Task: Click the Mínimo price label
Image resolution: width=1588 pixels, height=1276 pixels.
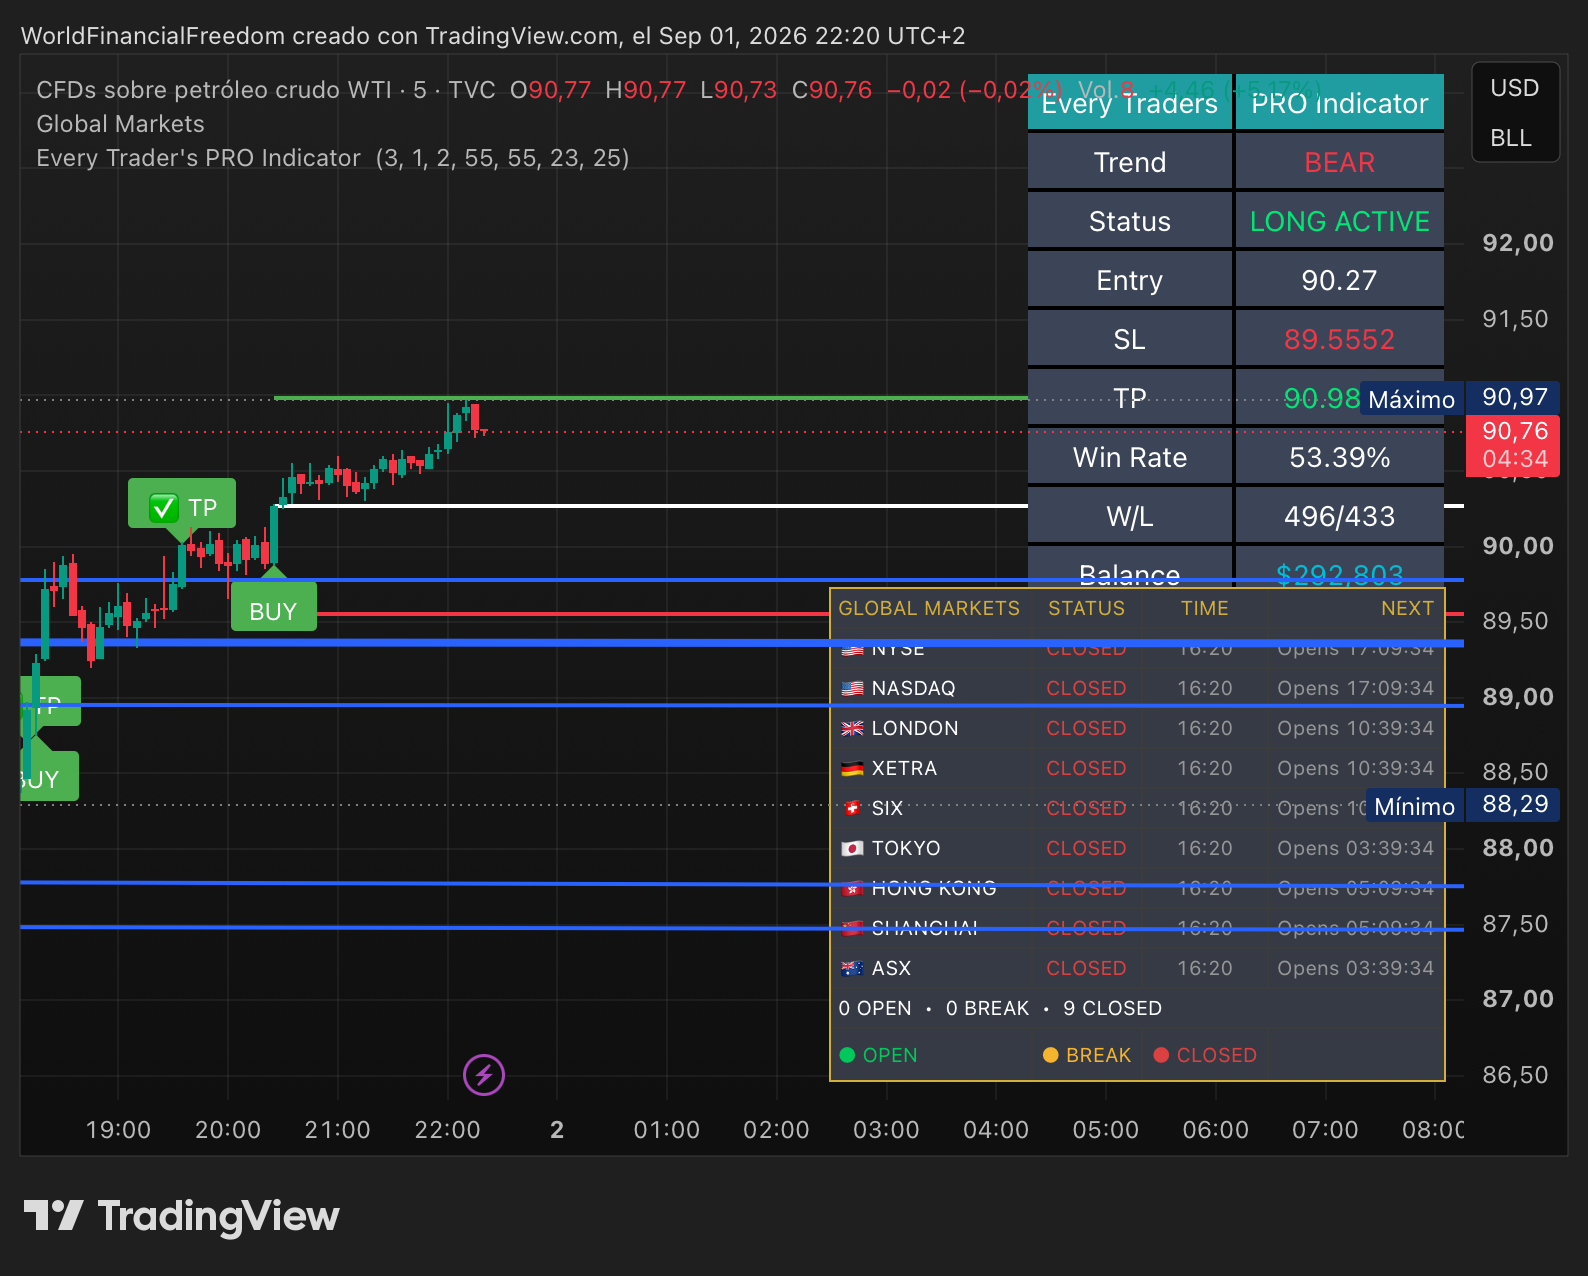Action: [1414, 806]
